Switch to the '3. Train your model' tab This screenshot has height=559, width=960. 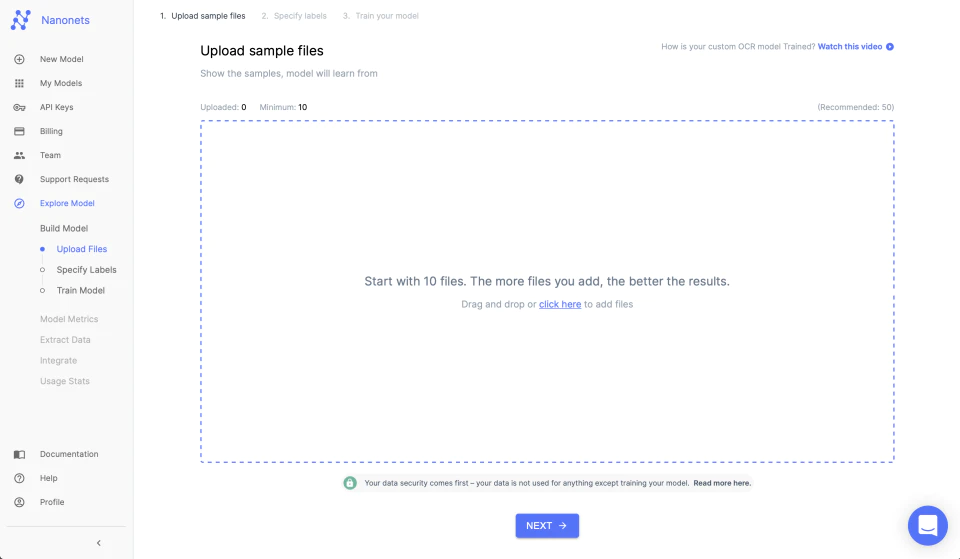381,16
